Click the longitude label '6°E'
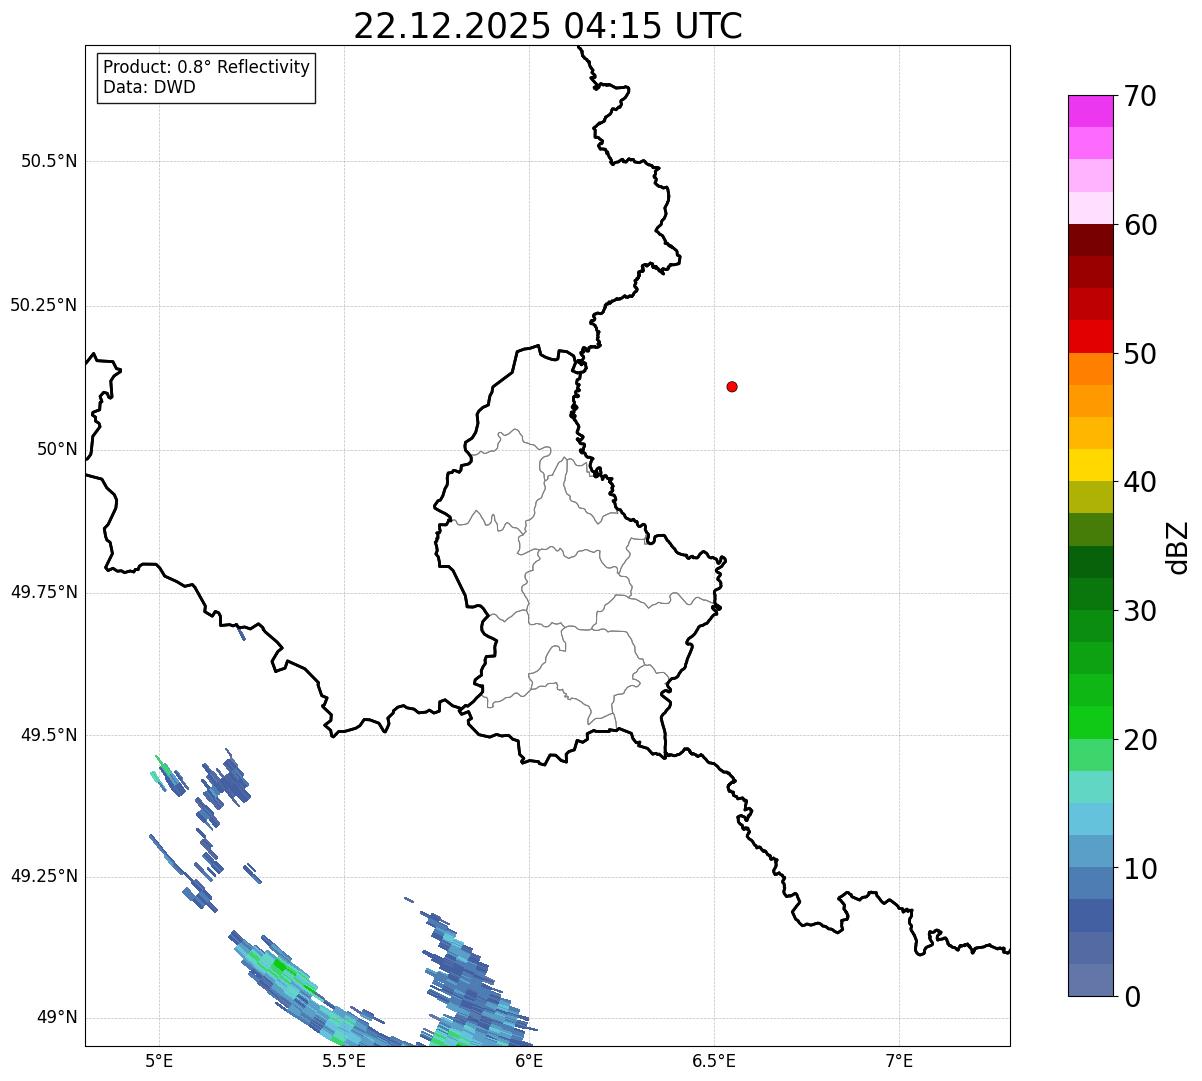Screen dimensions: 1202x1081 (529, 1060)
